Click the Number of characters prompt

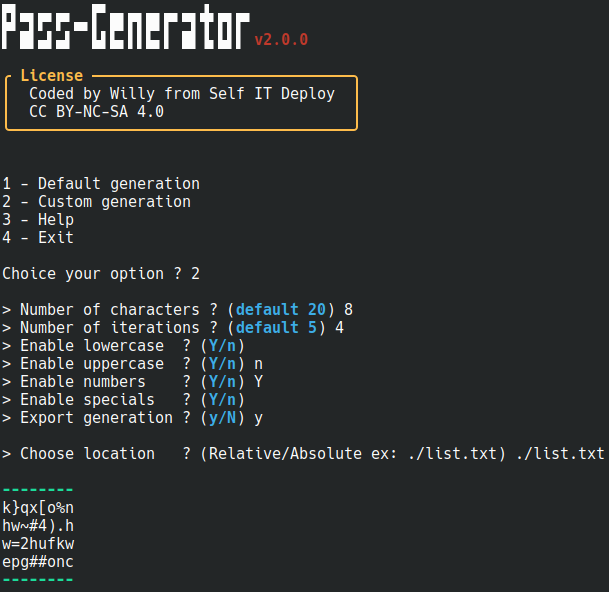(x=177, y=310)
